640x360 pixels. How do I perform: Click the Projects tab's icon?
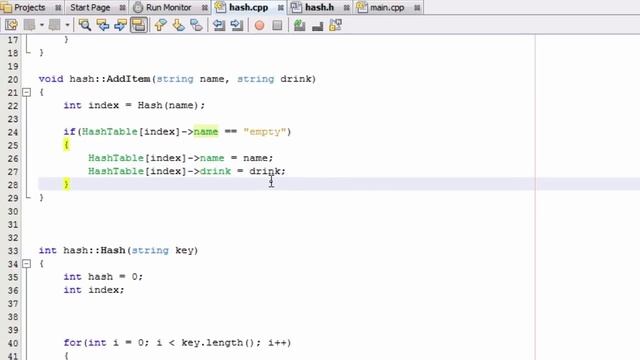click(x=6, y=7)
